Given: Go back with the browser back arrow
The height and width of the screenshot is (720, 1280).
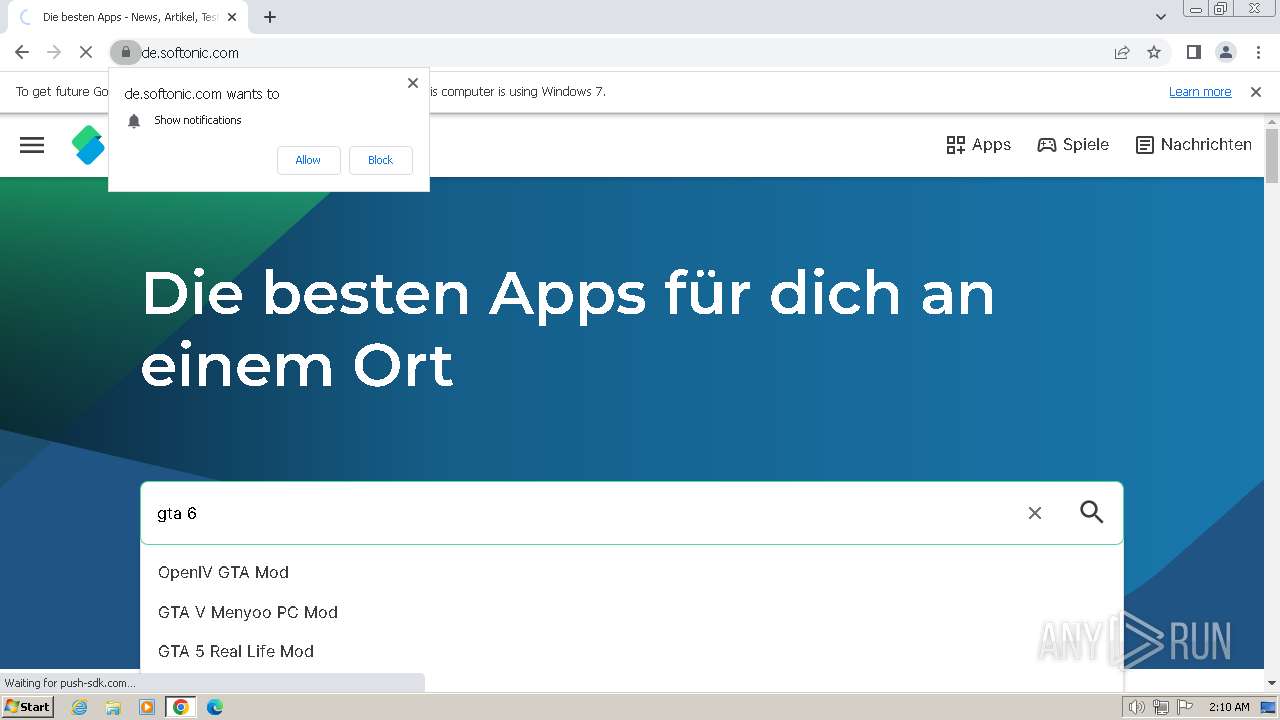Looking at the screenshot, I should click(22, 53).
